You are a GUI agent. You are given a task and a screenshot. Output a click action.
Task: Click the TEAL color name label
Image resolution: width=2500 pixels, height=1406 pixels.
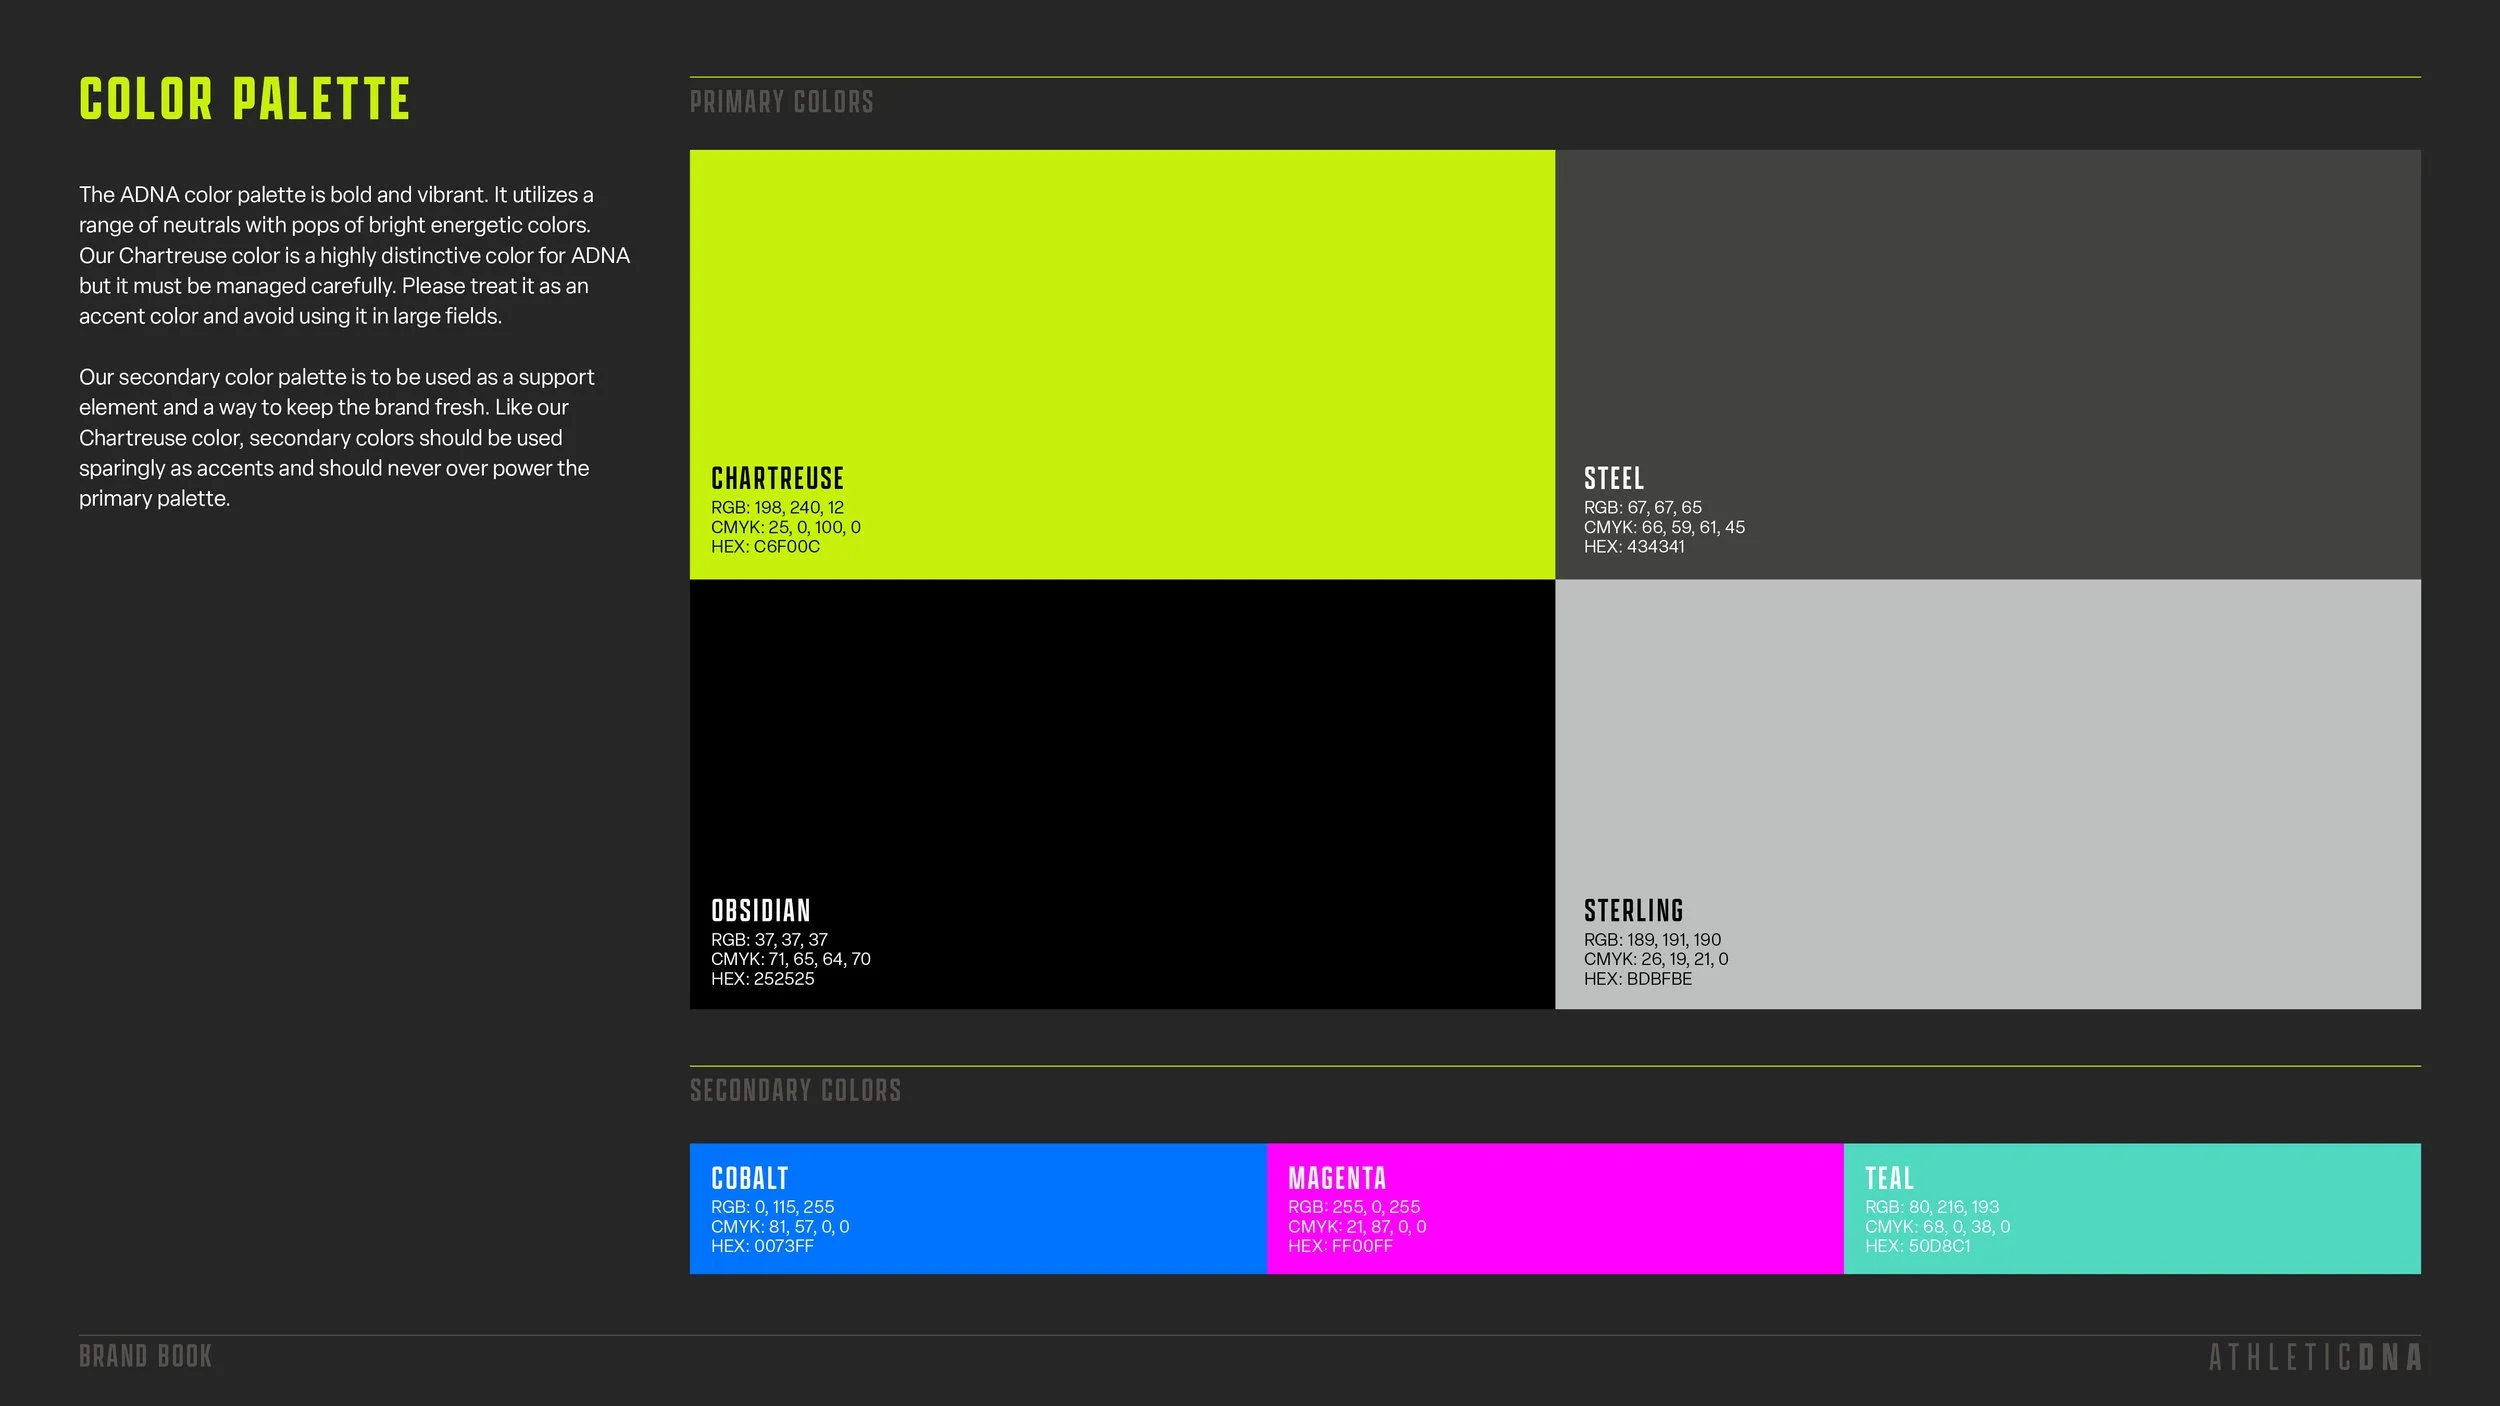(1889, 1178)
